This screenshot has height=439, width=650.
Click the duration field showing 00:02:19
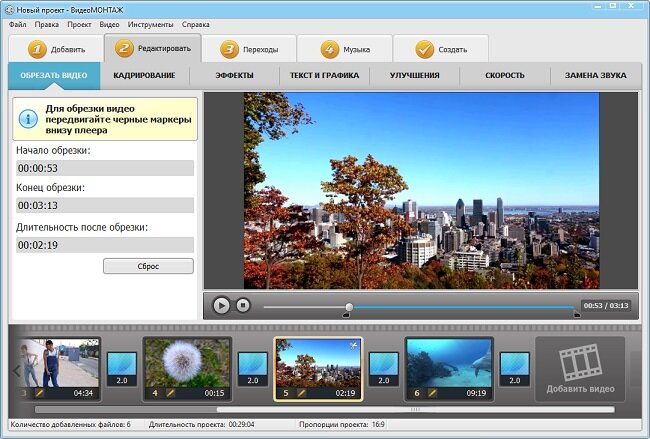(x=105, y=245)
